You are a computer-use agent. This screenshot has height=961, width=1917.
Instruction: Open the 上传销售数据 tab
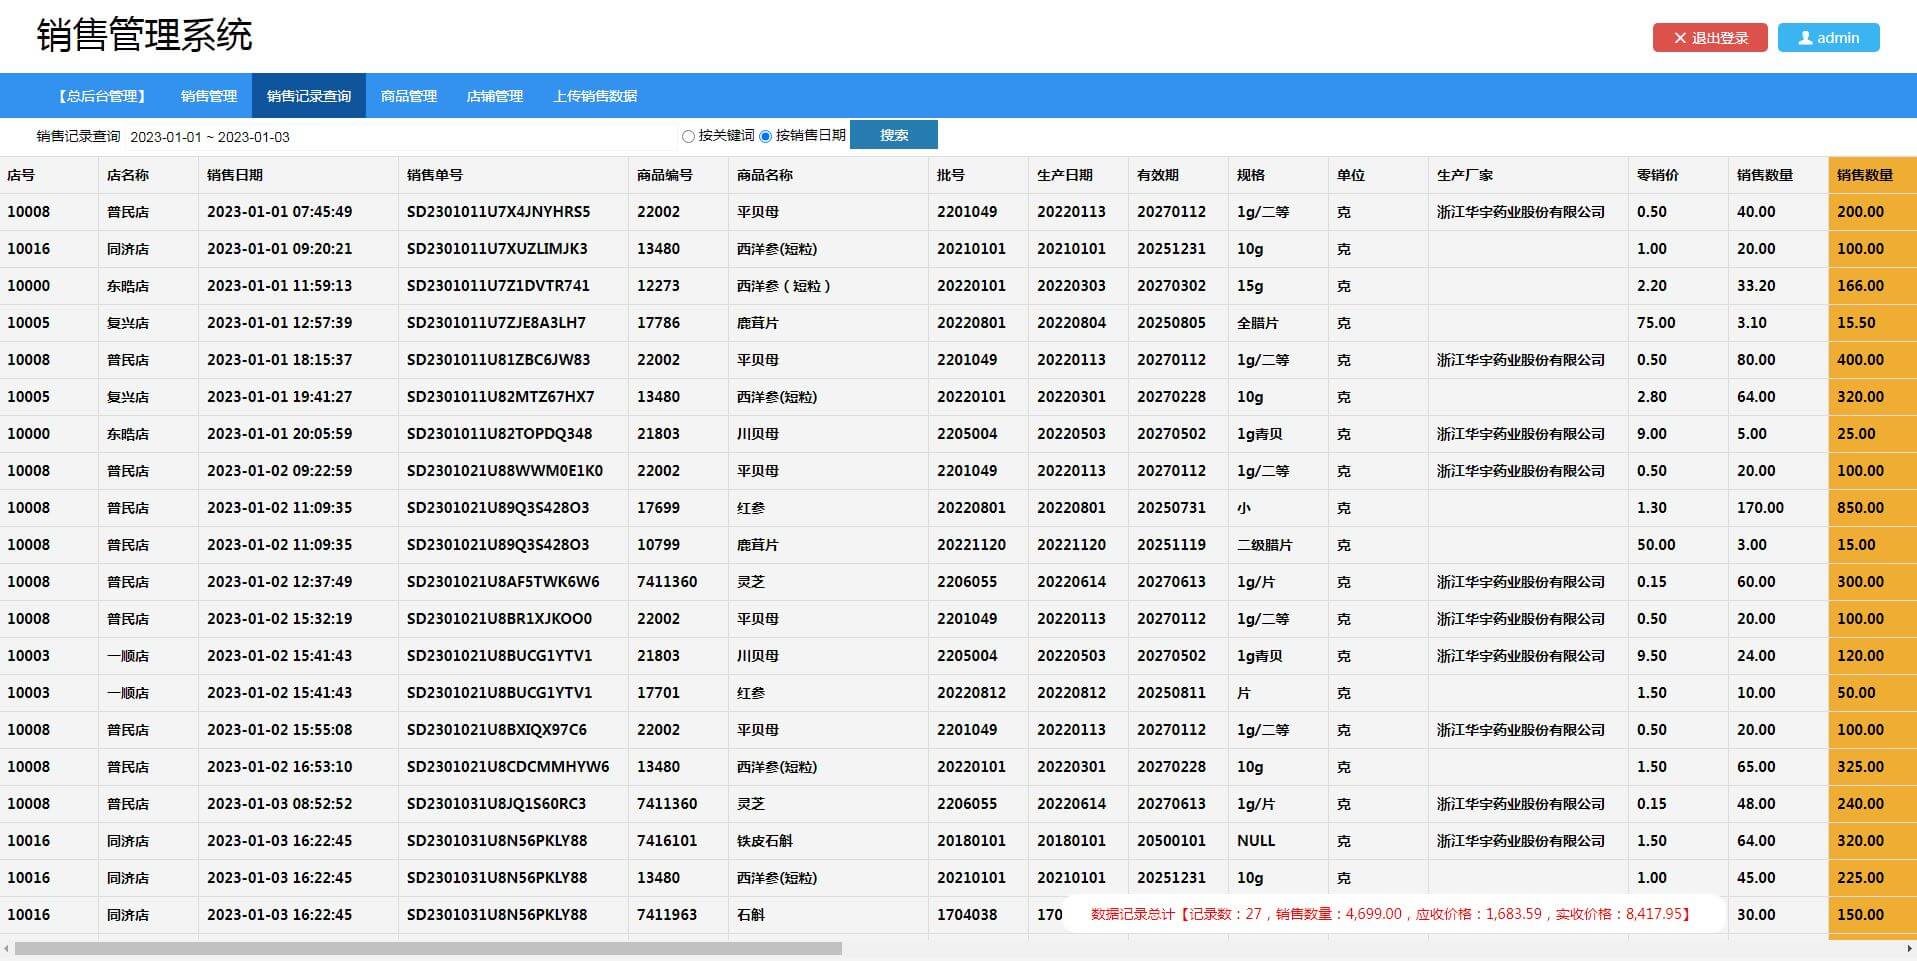pos(595,96)
